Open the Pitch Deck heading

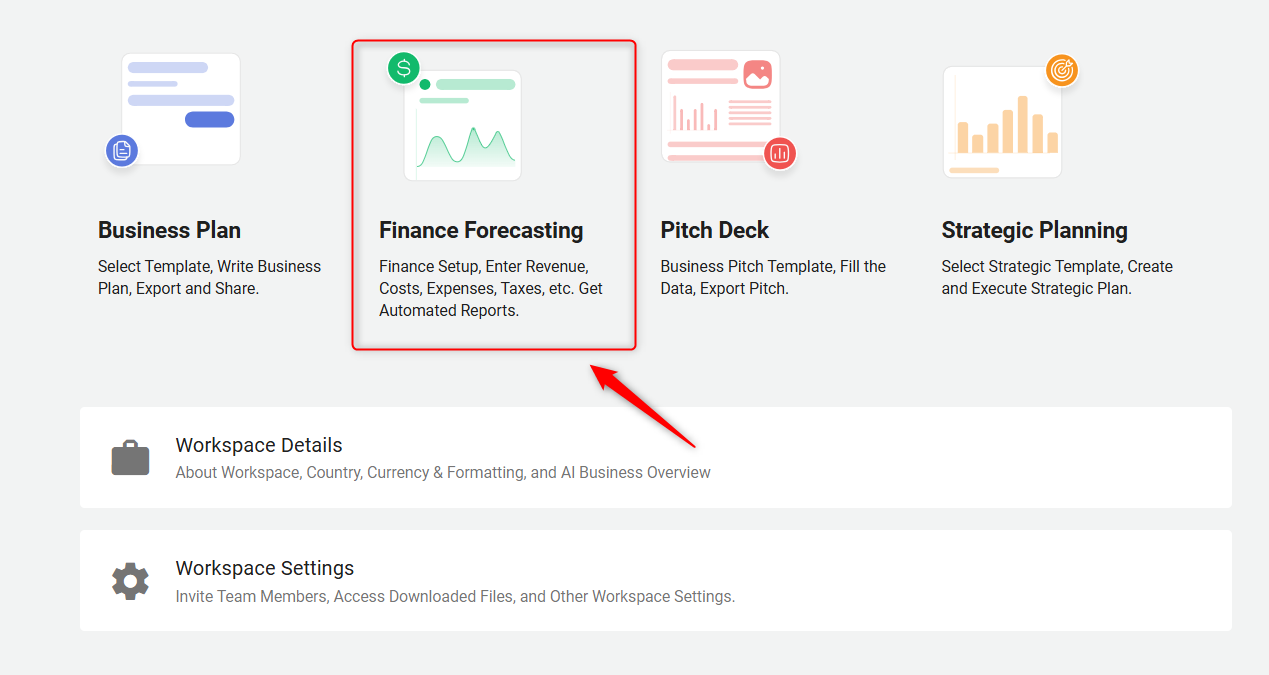(714, 230)
